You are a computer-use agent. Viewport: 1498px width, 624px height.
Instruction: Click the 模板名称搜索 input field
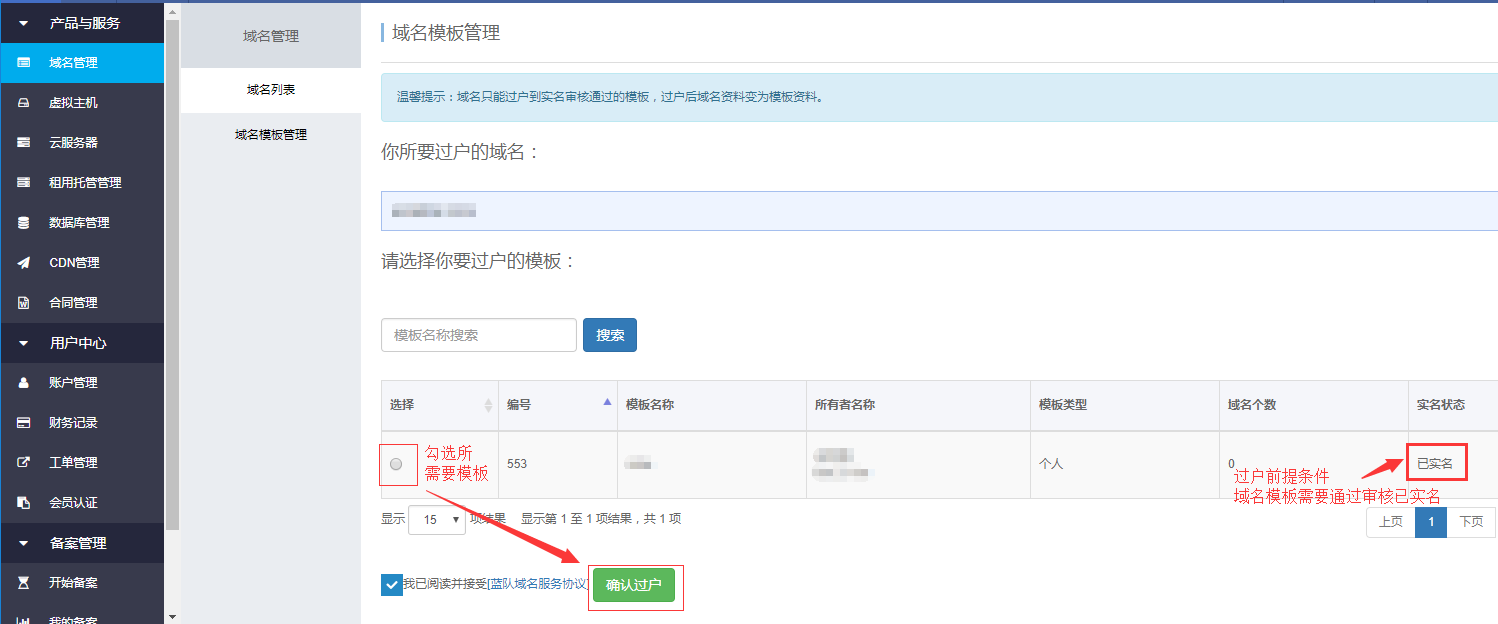(478, 335)
